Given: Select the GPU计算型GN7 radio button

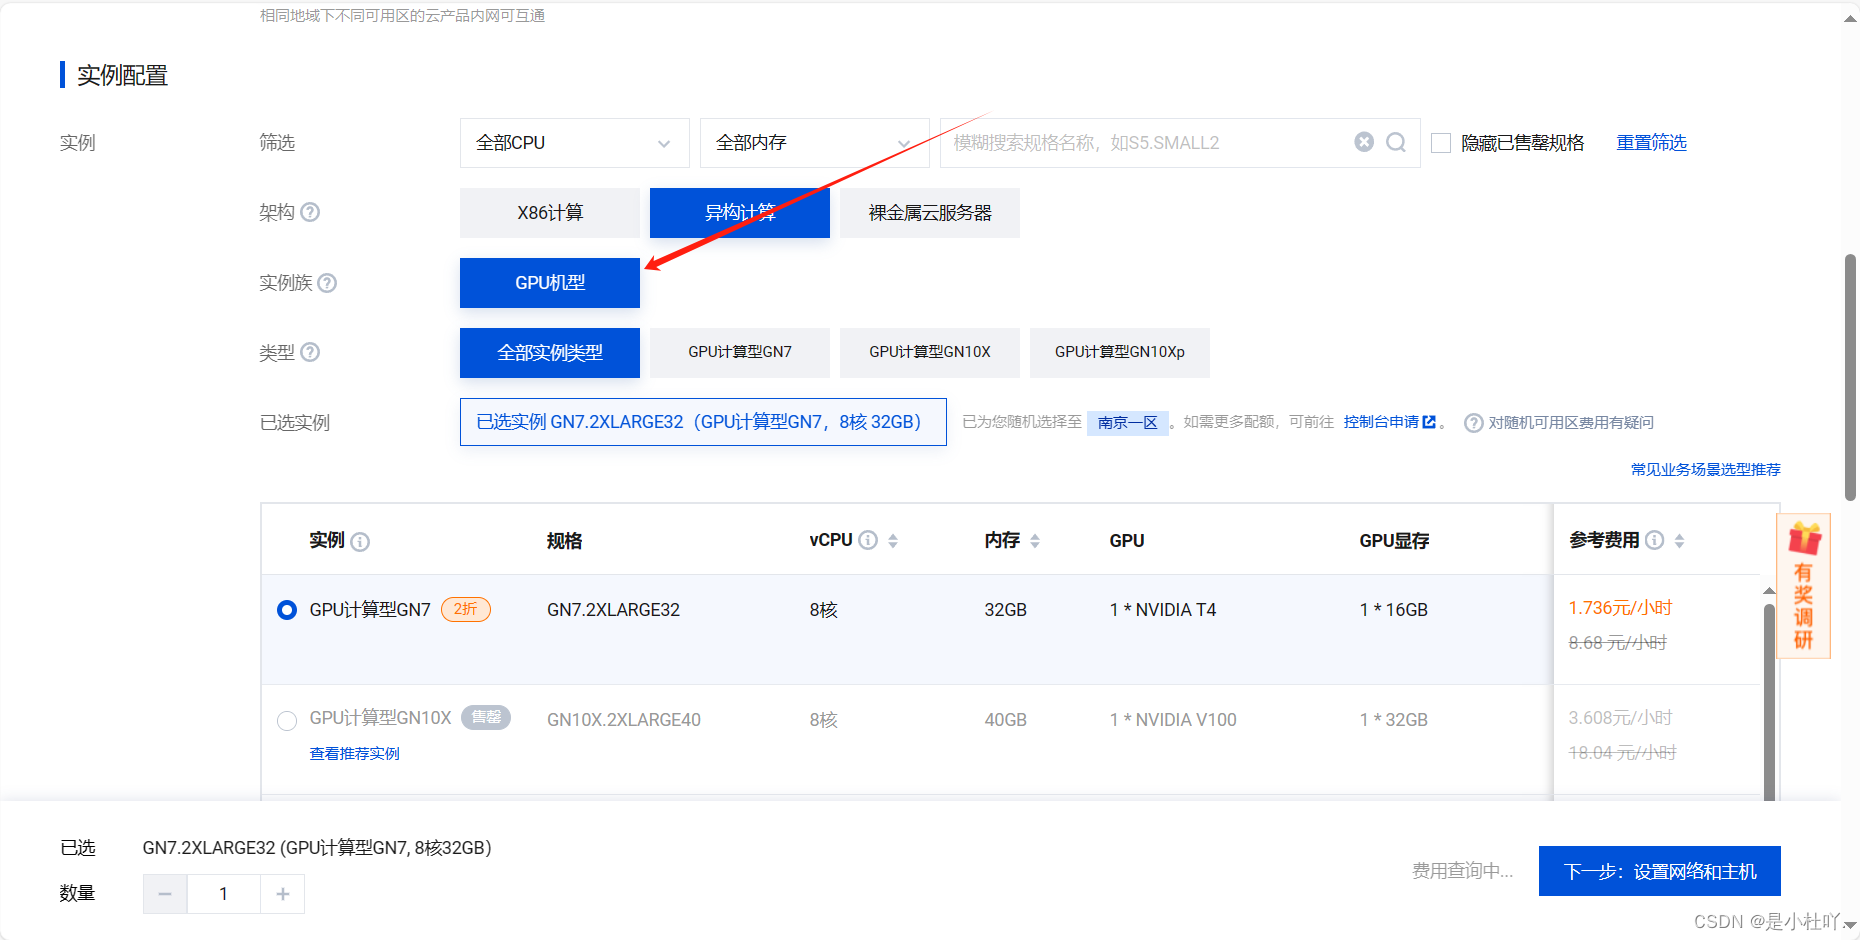Looking at the screenshot, I should tap(287, 610).
